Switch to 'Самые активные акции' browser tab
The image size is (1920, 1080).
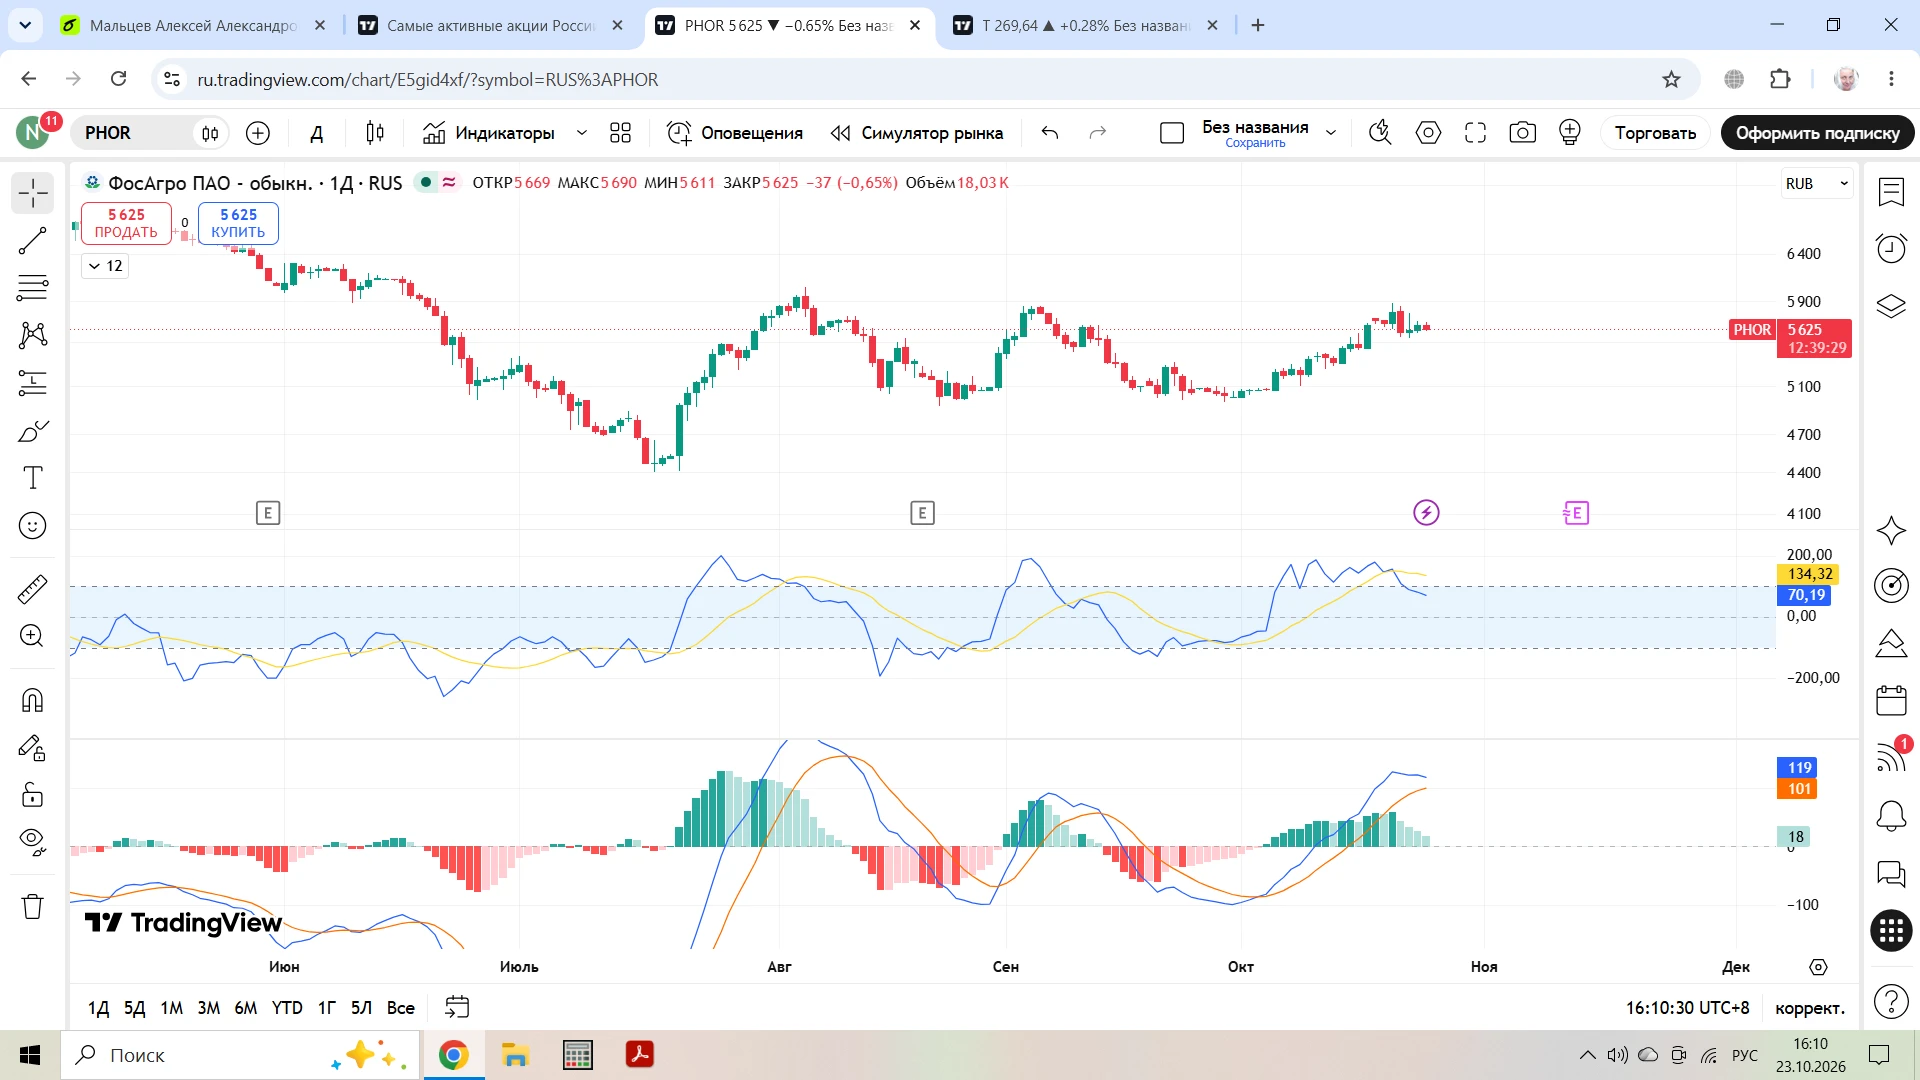pos(491,26)
